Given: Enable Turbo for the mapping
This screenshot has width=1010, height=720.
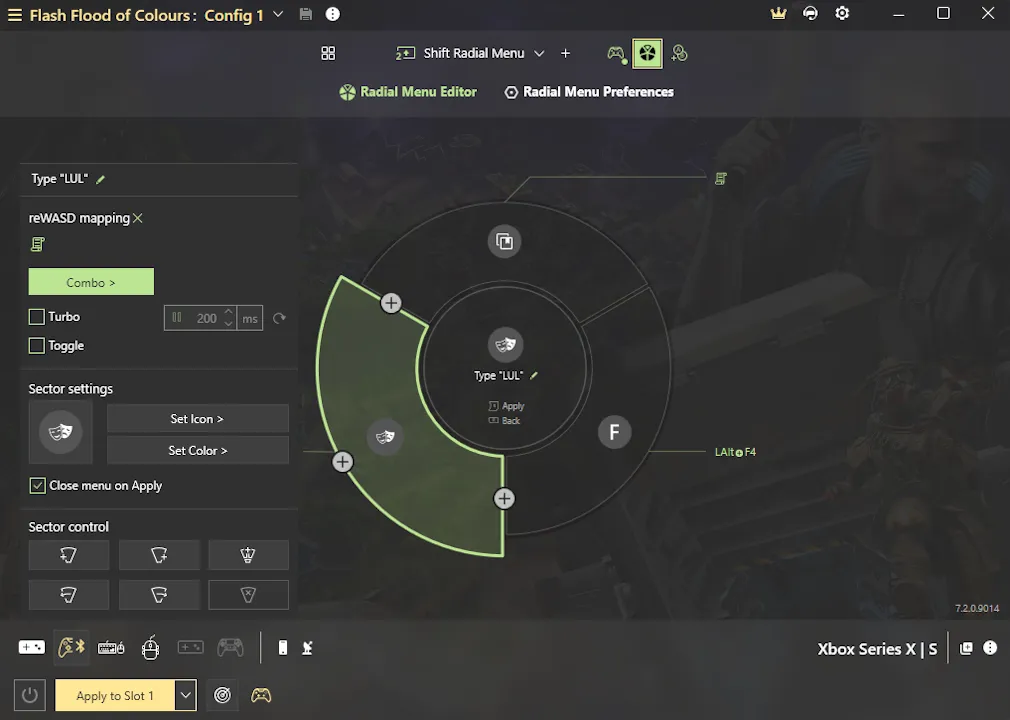Looking at the screenshot, I should 37,316.
